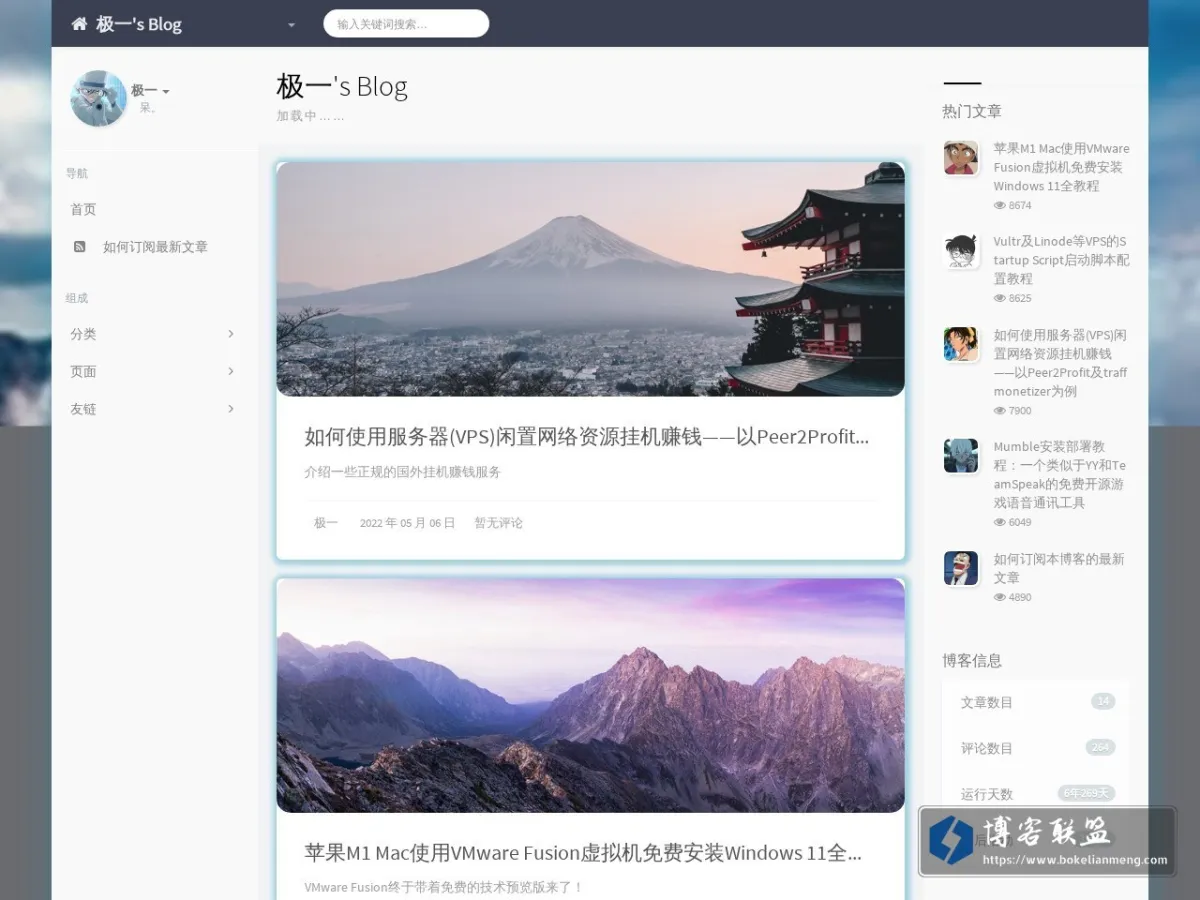Open article 如何使用服务器(VPS)闲置网络资源挂机赚钱 title
This screenshot has height=900, width=1200.
tap(587, 436)
